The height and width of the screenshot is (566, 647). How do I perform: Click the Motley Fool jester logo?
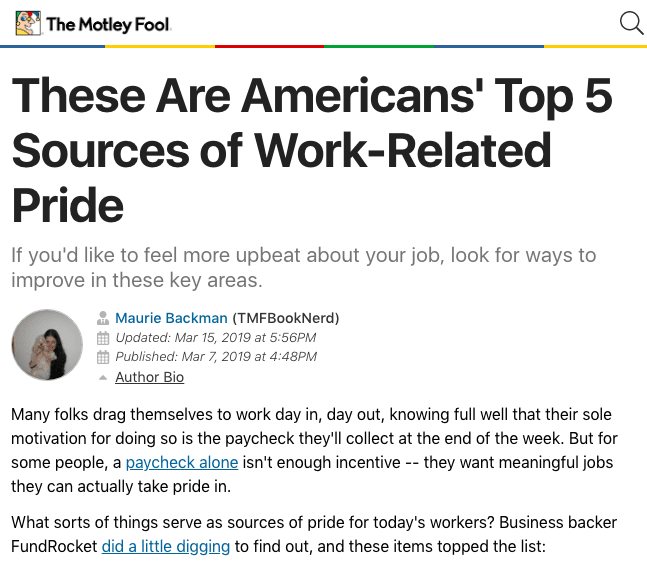pyautogui.click(x=28, y=23)
